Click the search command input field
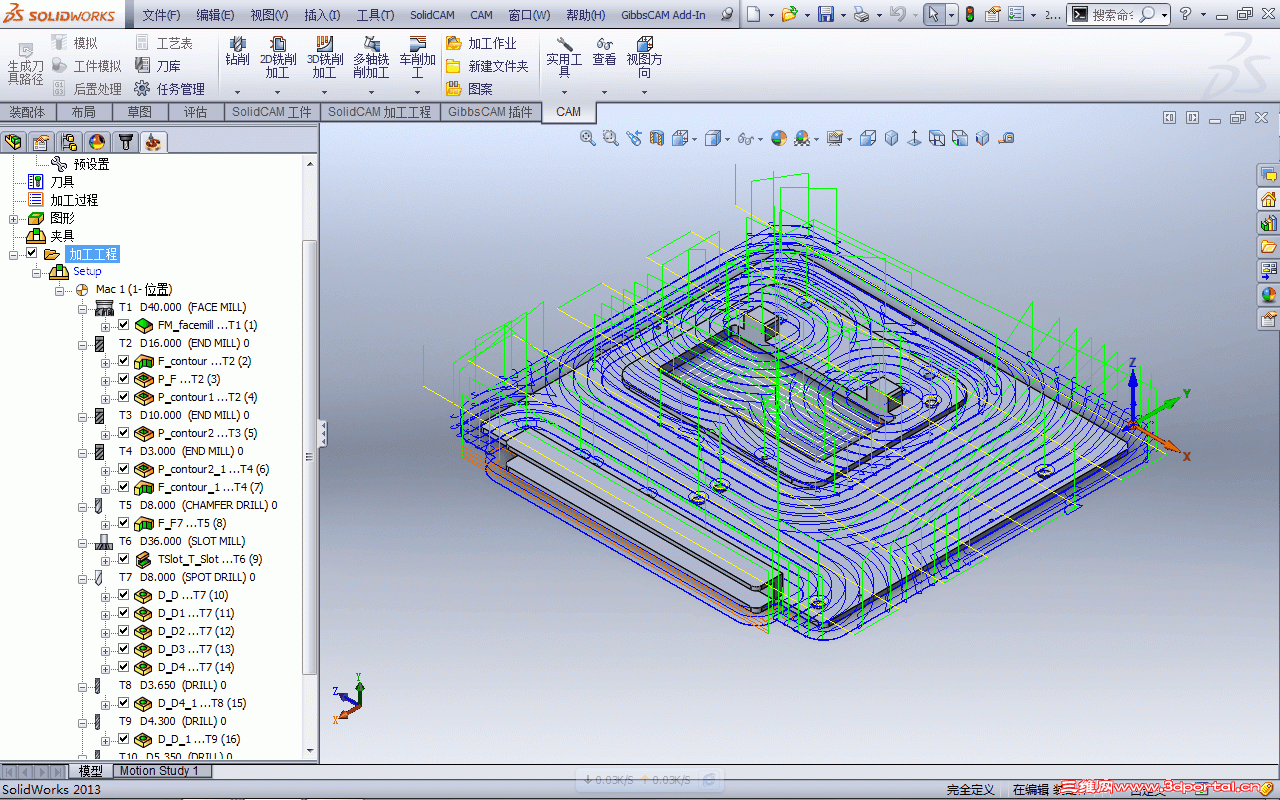This screenshot has height=800, width=1280. (x=1113, y=15)
